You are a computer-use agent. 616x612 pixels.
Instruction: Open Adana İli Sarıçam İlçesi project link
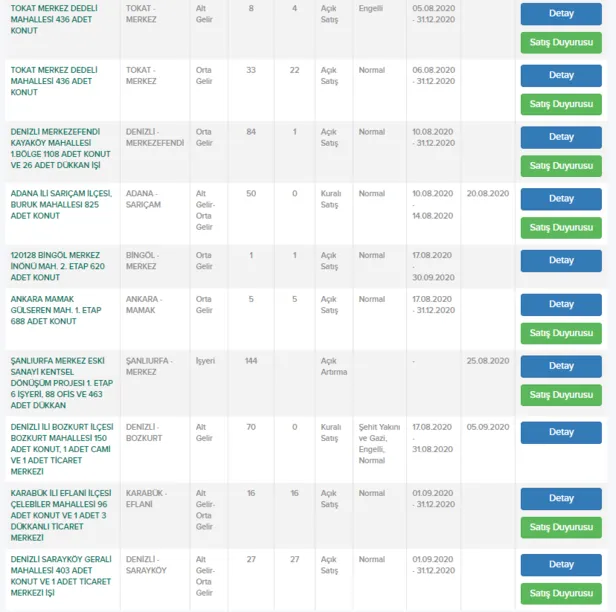click(60, 205)
